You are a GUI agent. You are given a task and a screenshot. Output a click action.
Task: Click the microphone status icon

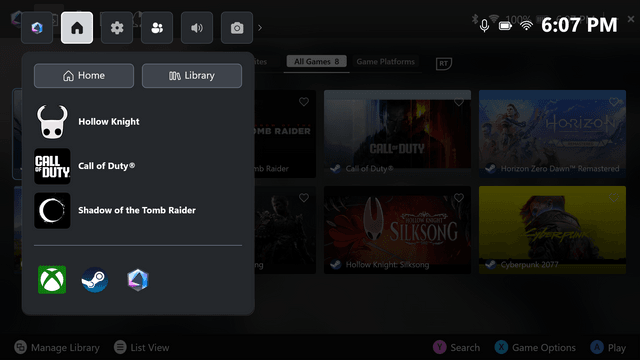(484, 25)
